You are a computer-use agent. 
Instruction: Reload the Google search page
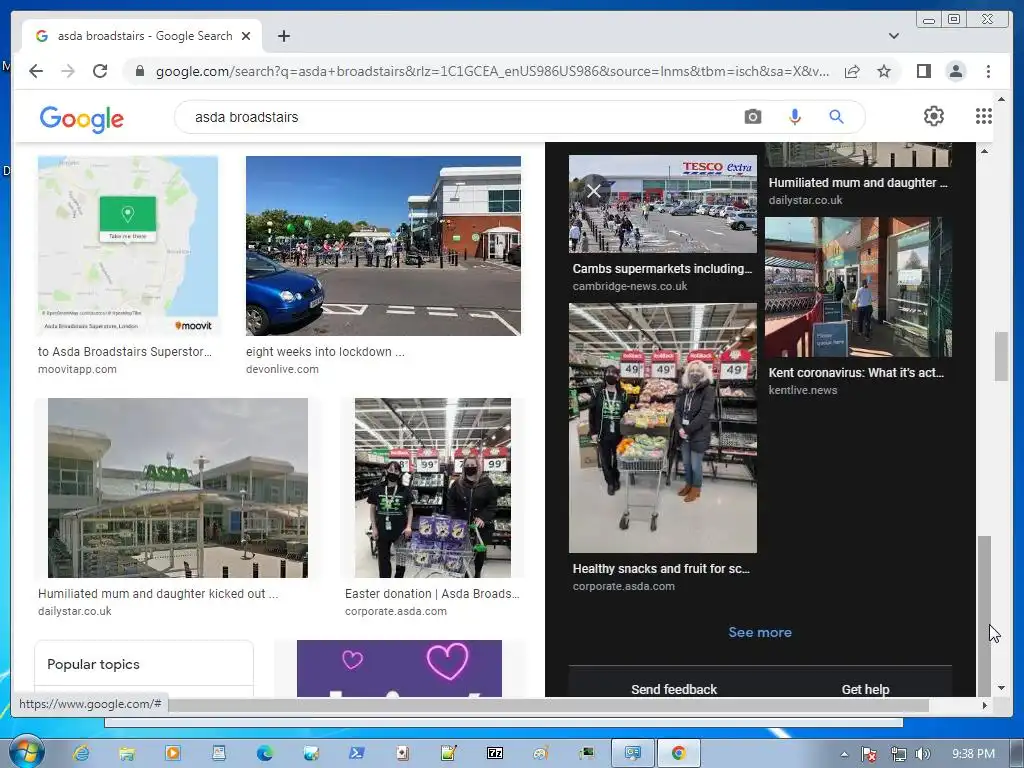click(100, 71)
